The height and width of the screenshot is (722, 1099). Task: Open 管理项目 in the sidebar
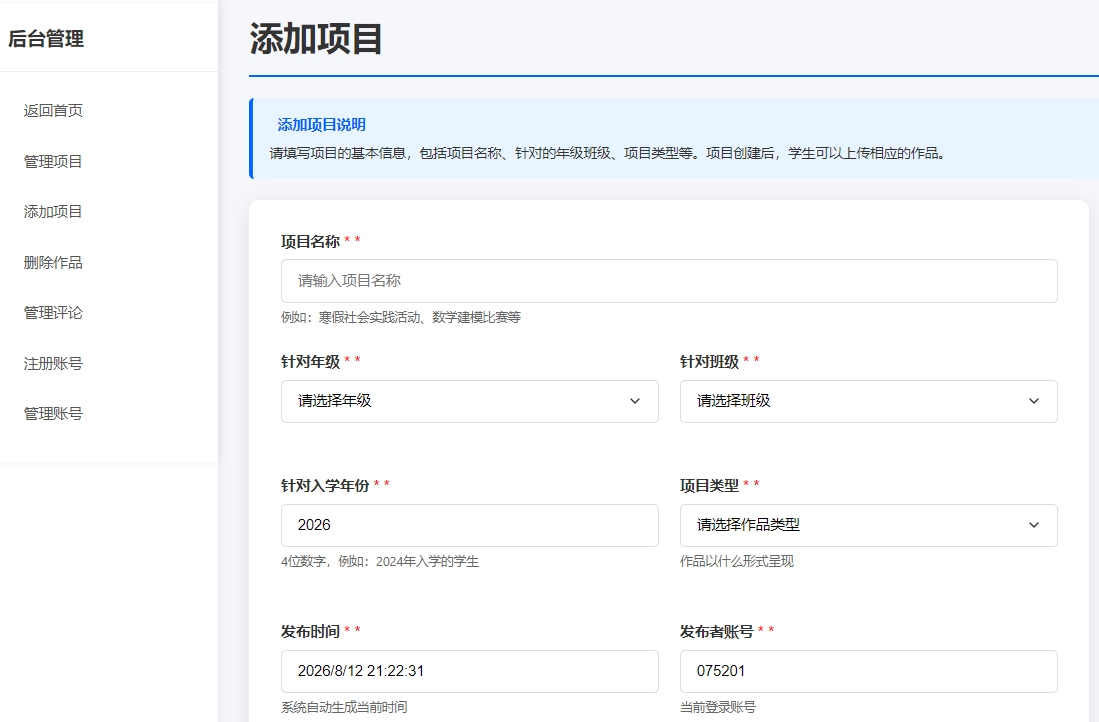(53, 161)
